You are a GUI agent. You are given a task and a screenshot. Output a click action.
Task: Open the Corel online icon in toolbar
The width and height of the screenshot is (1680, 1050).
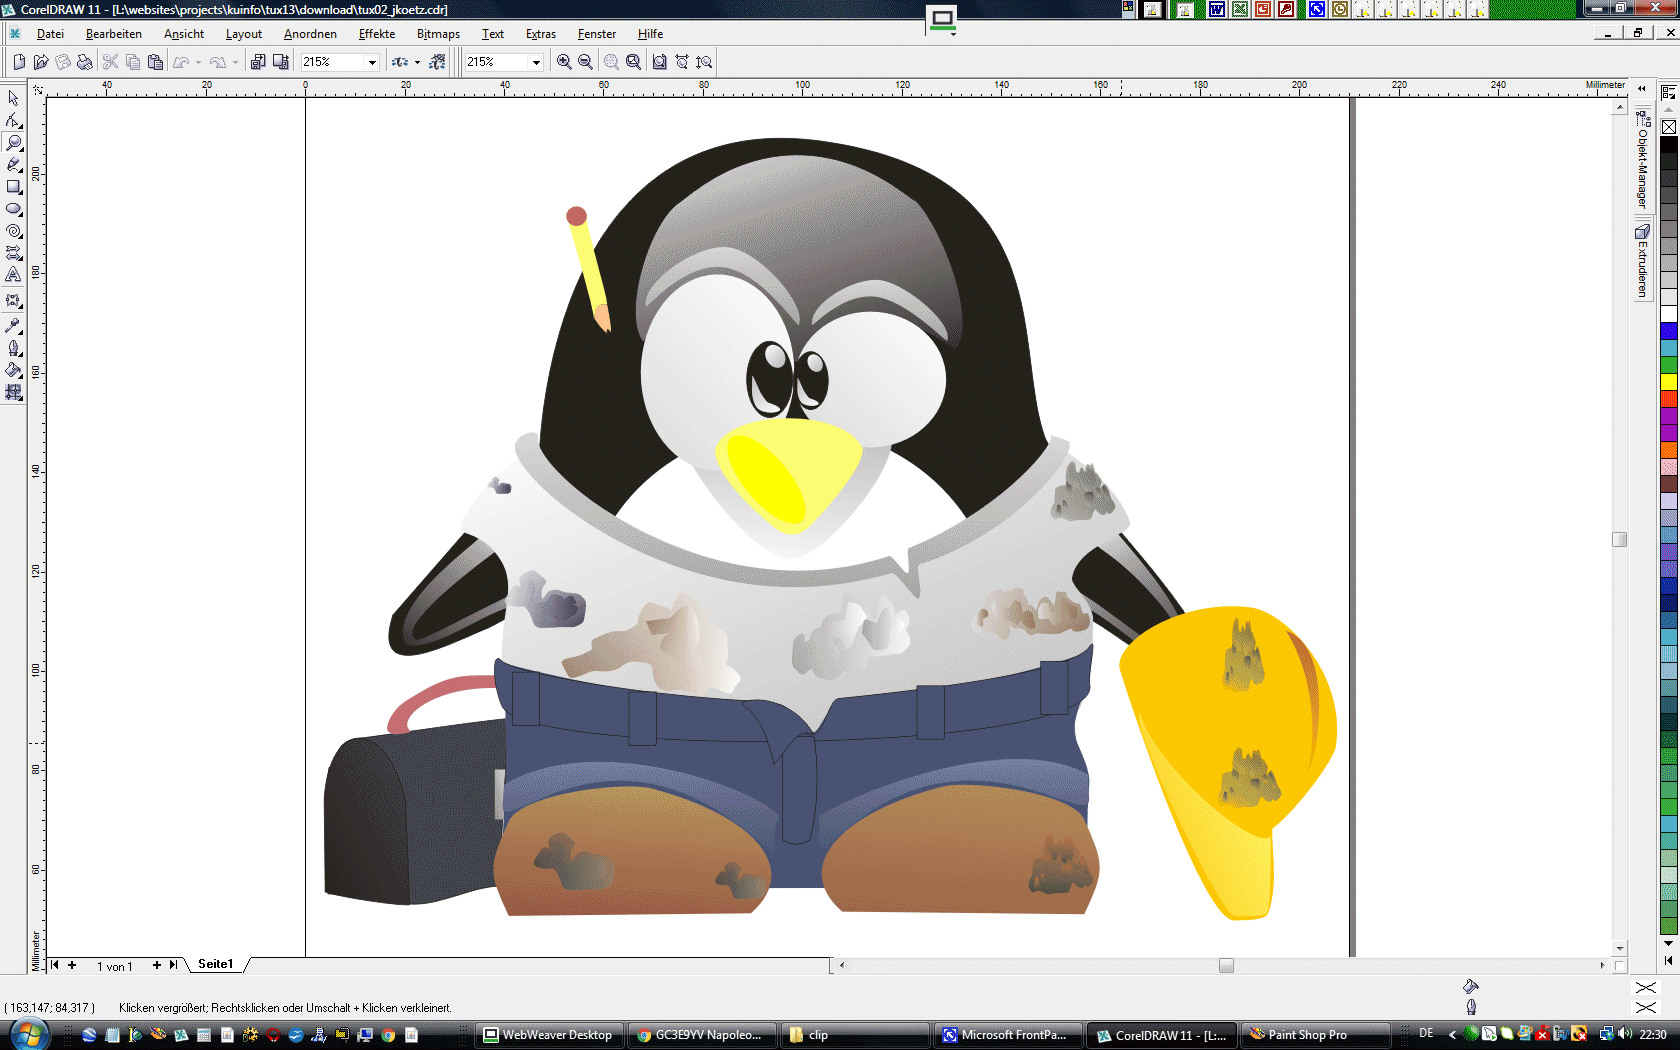tap(437, 62)
